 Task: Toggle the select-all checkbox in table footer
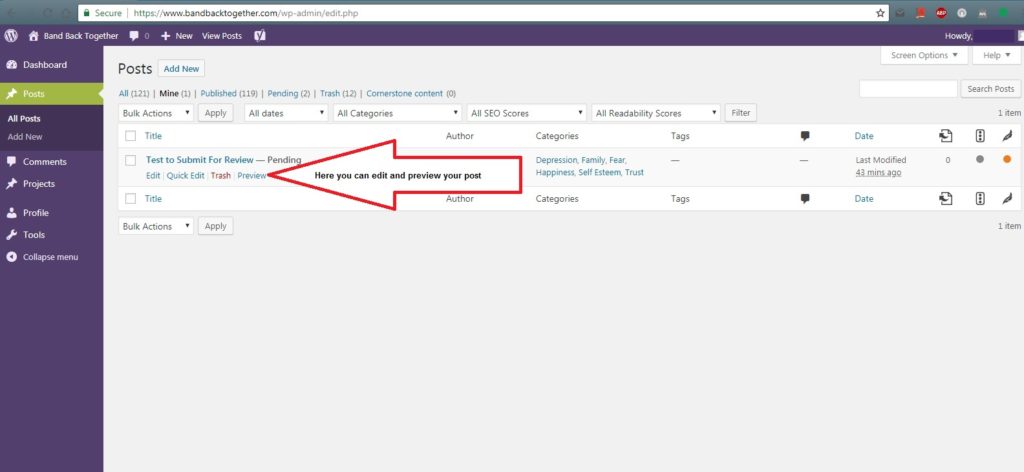(x=130, y=199)
